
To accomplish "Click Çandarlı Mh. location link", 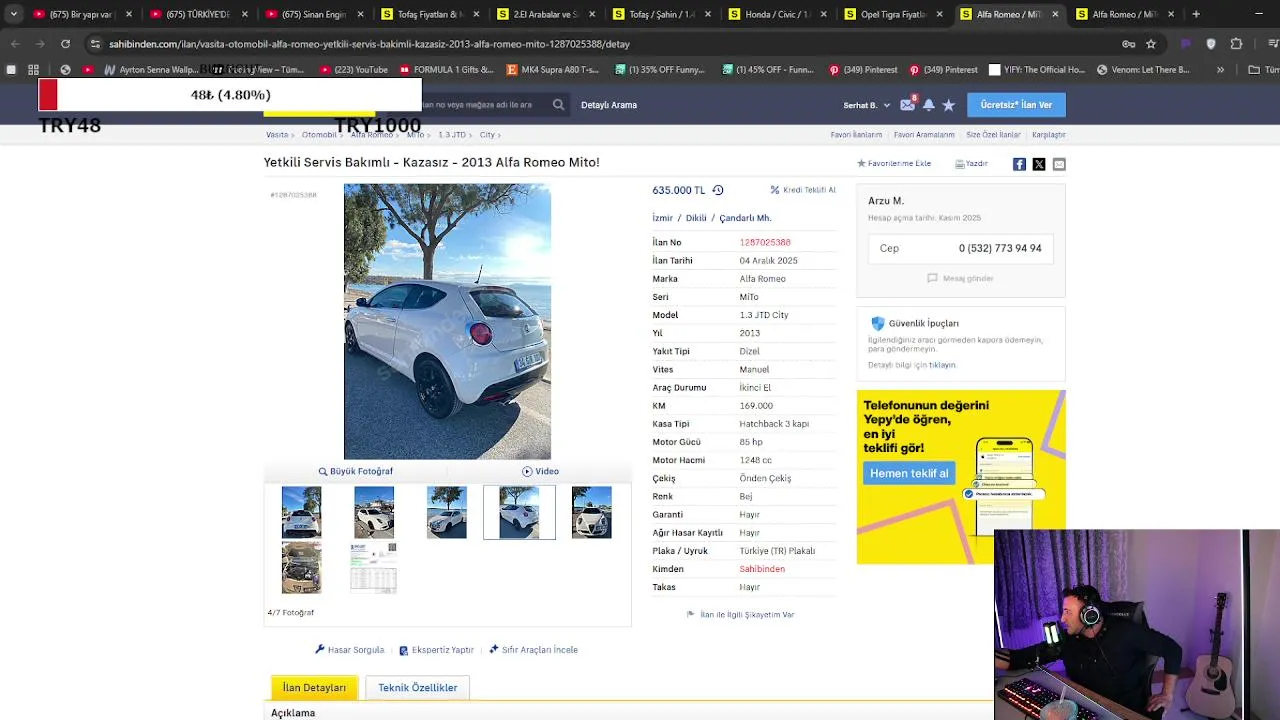I will pos(745,218).
